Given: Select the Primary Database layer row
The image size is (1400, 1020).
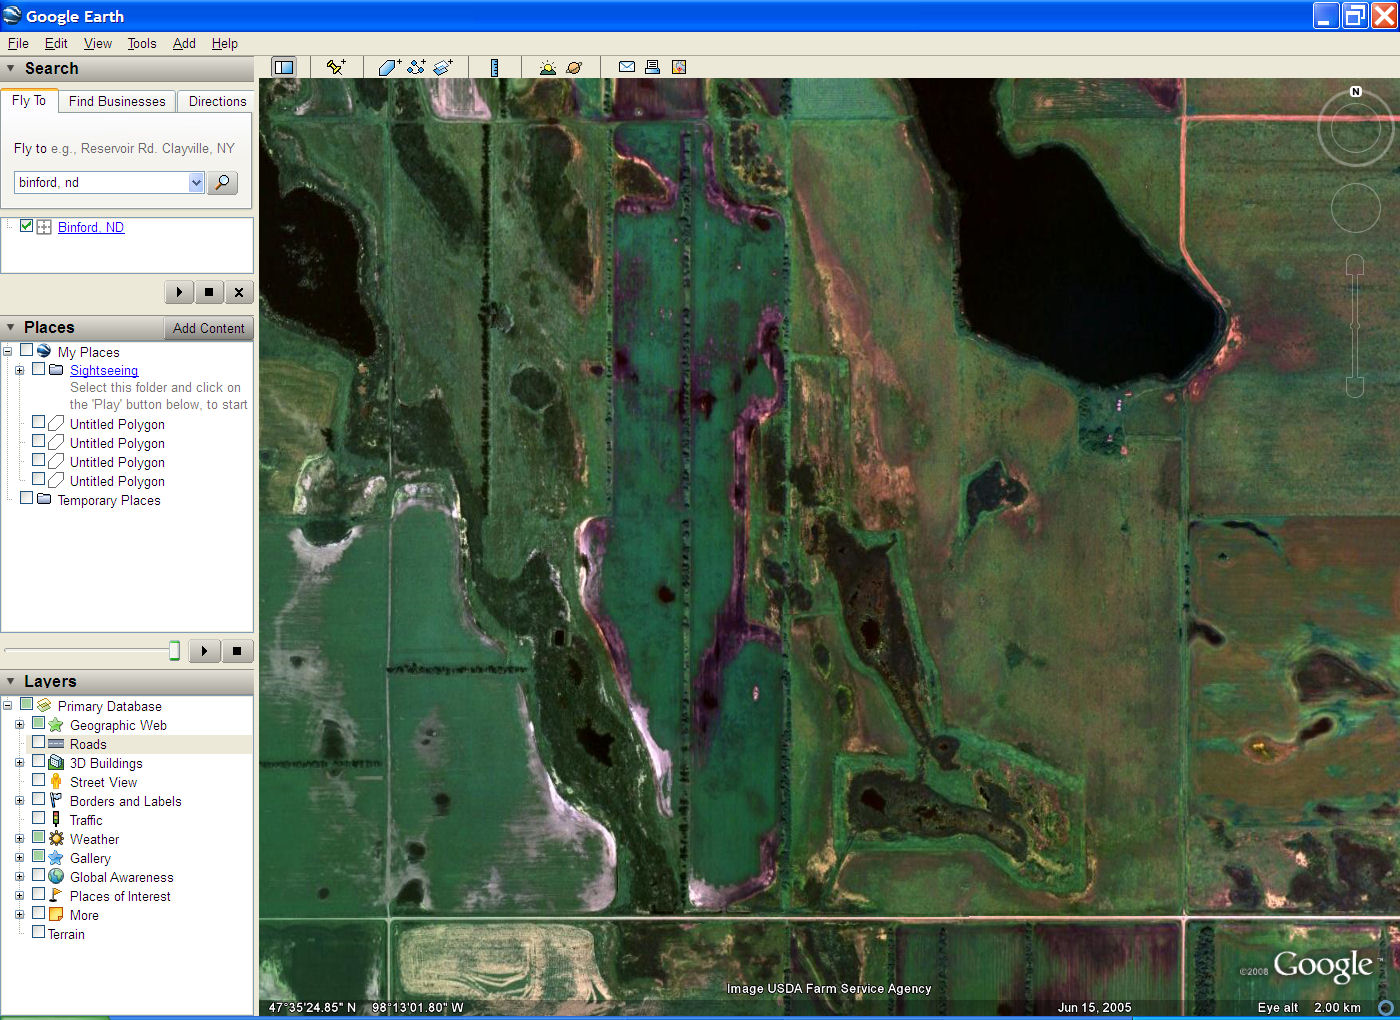Looking at the screenshot, I should [x=109, y=706].
